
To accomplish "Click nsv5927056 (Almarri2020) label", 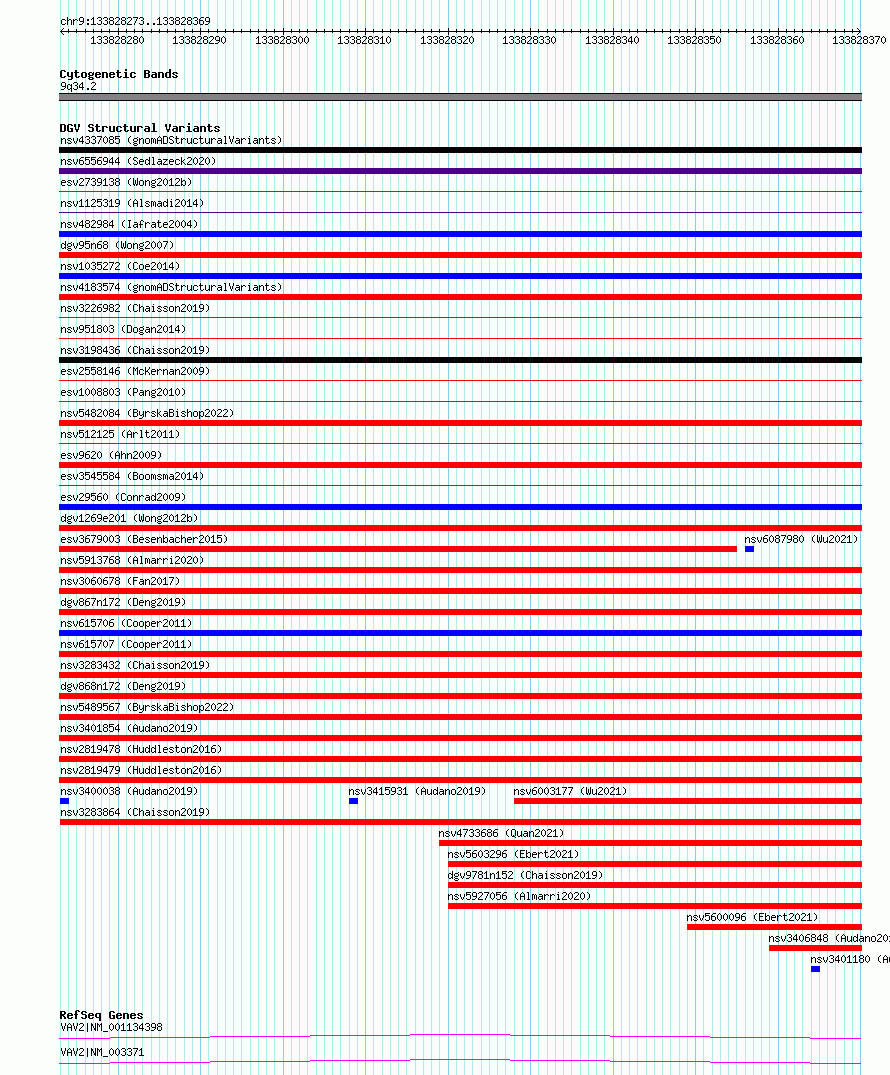I will pos(519,897).
